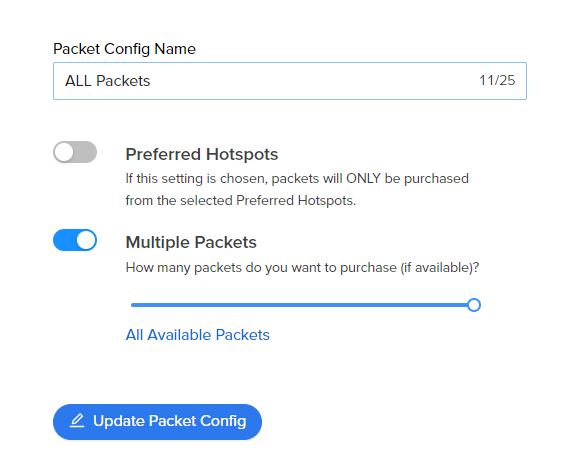Click the middle of the packets slider track
This screenshot has height=459, width=561.
302,305
